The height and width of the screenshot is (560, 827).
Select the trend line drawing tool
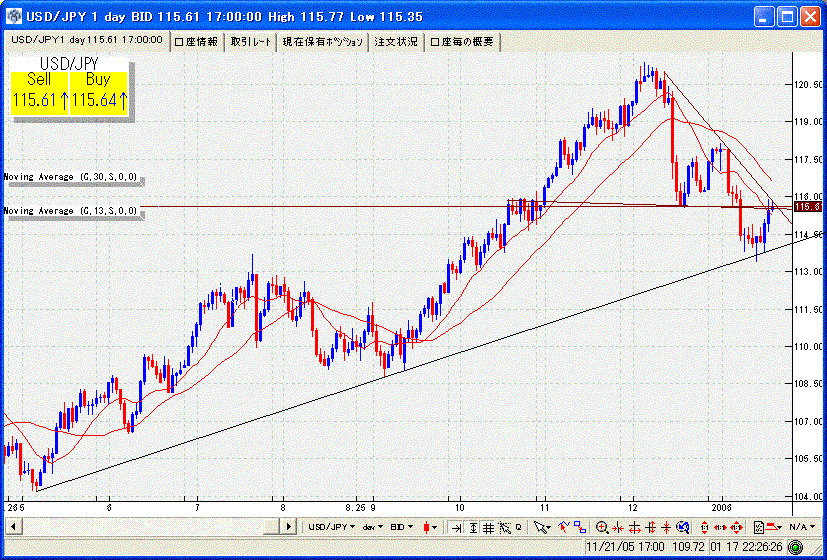pos(564,526)
